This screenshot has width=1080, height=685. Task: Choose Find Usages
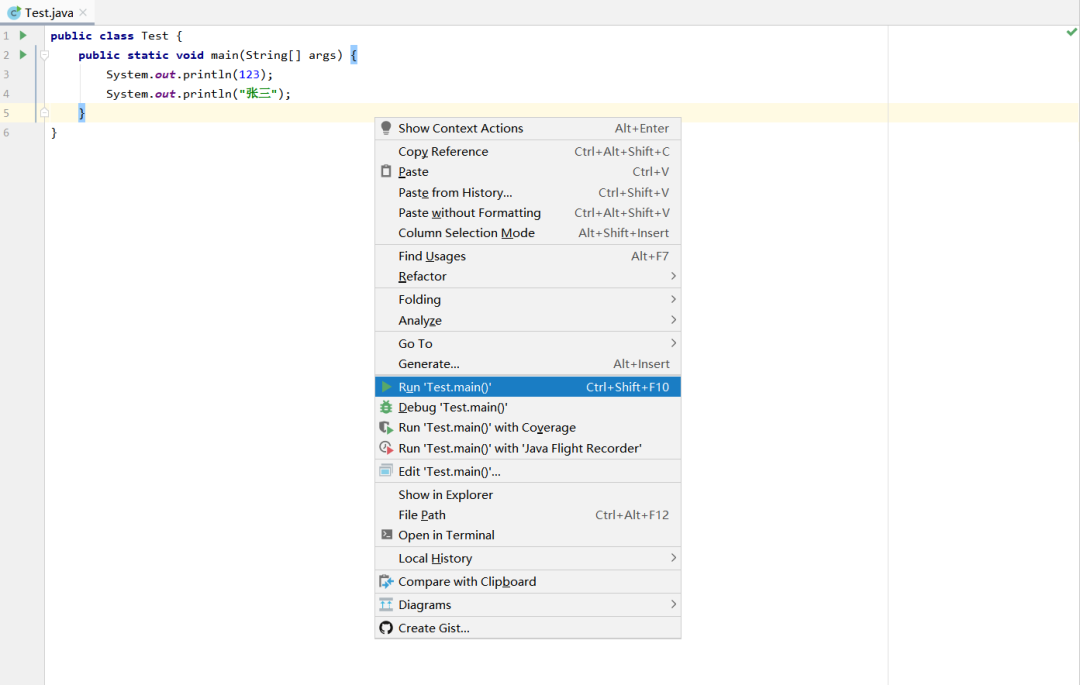click(x=528, y=256)
